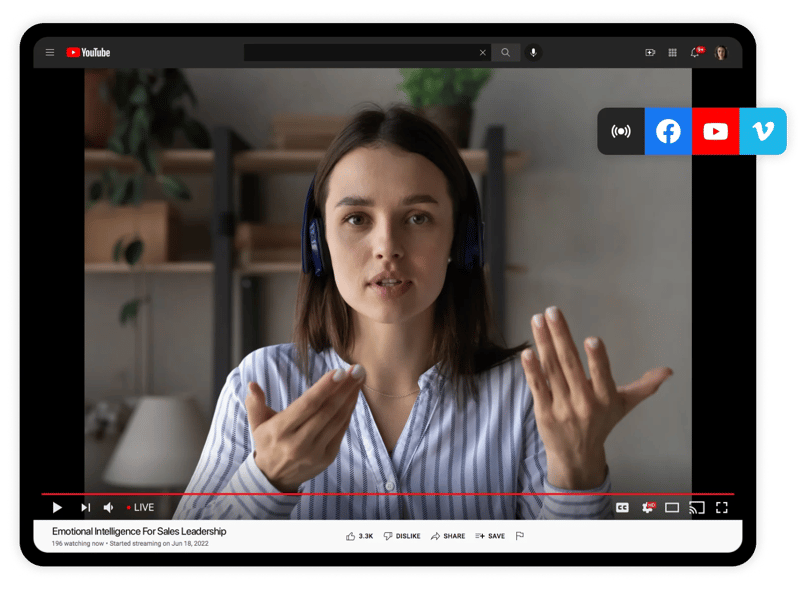Open voice search with the microphone icon

coord(532,51)
